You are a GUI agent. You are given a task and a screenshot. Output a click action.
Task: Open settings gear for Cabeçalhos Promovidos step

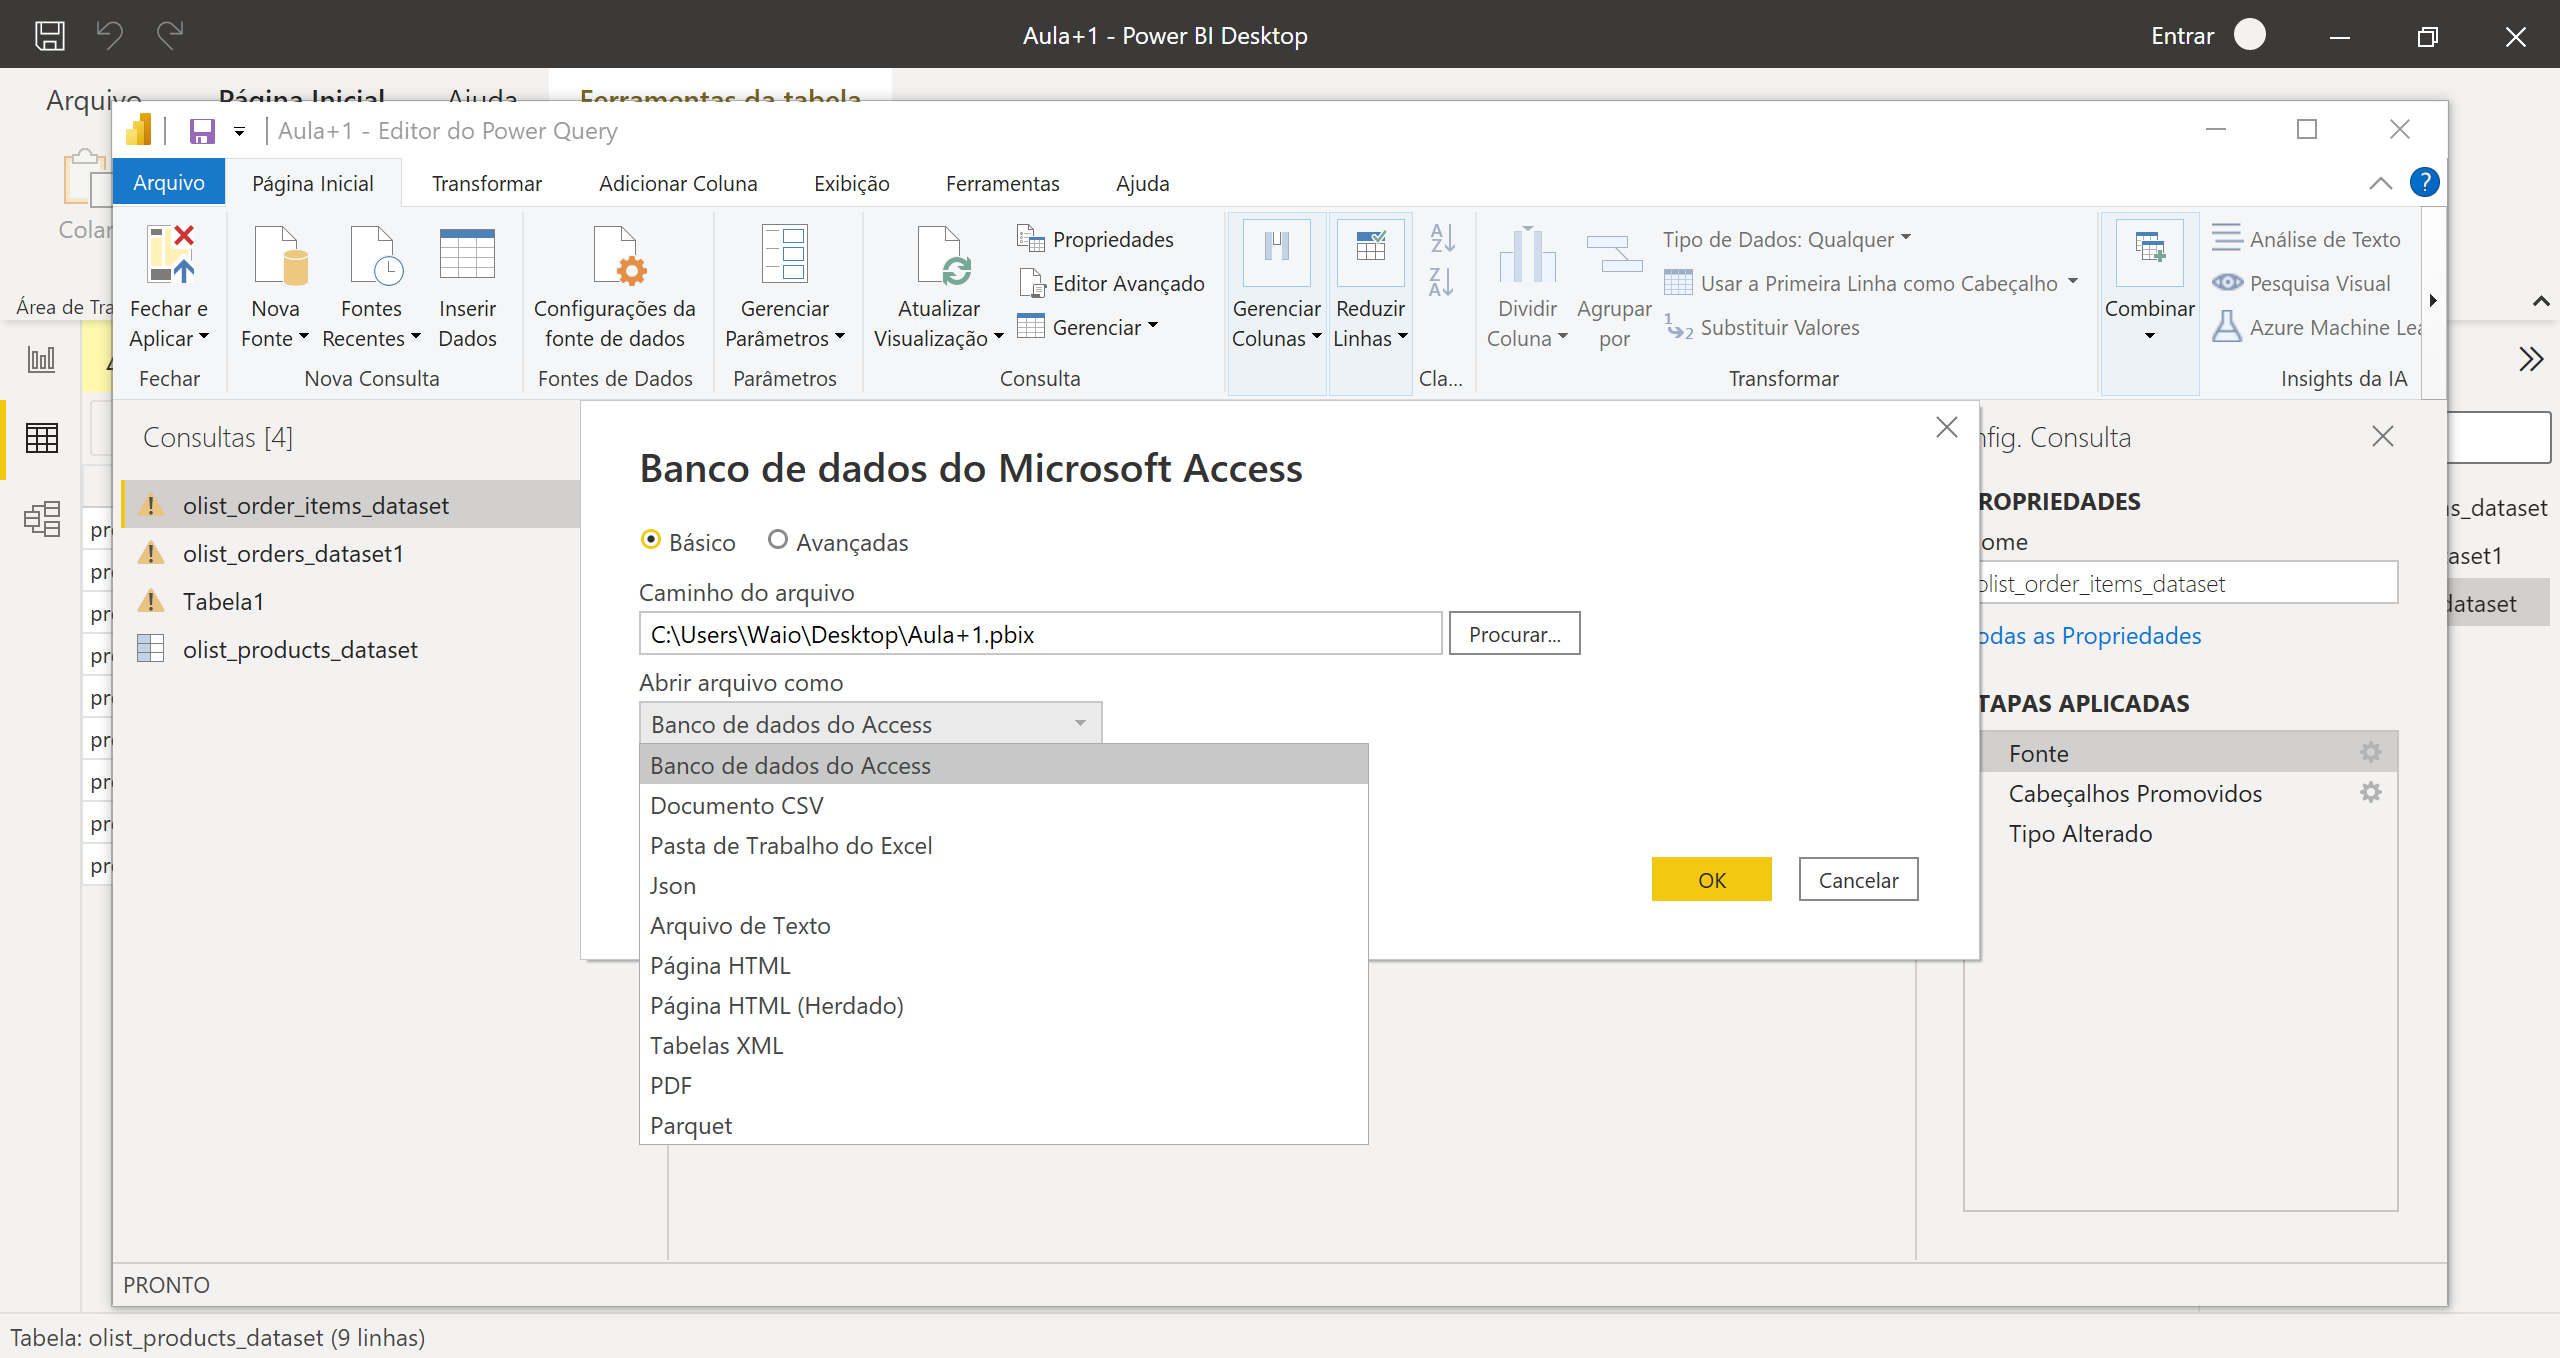(2371, 792)
